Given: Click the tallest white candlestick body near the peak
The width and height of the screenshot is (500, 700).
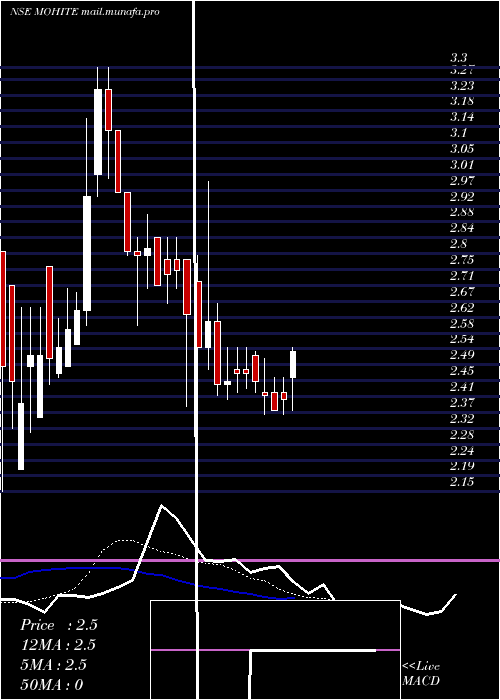Looking at the screenshot, I should [x=98, y=132].
